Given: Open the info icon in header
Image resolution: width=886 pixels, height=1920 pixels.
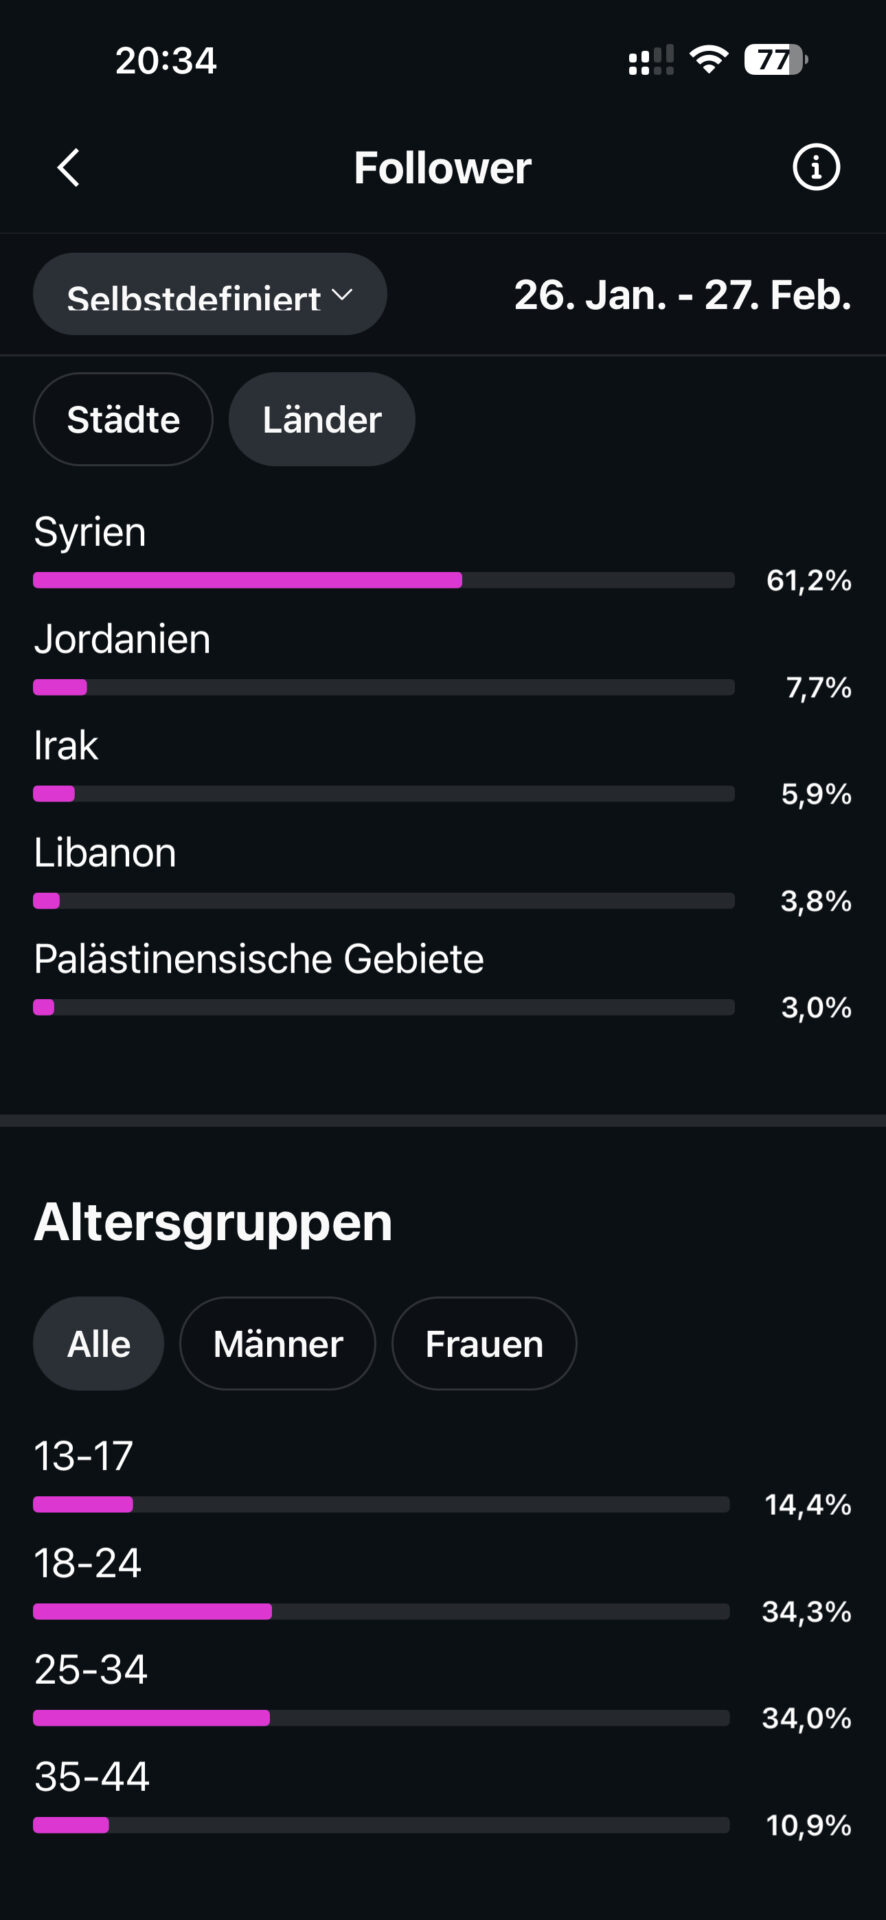Looking at the screenshot, I should tap(816, 168).
